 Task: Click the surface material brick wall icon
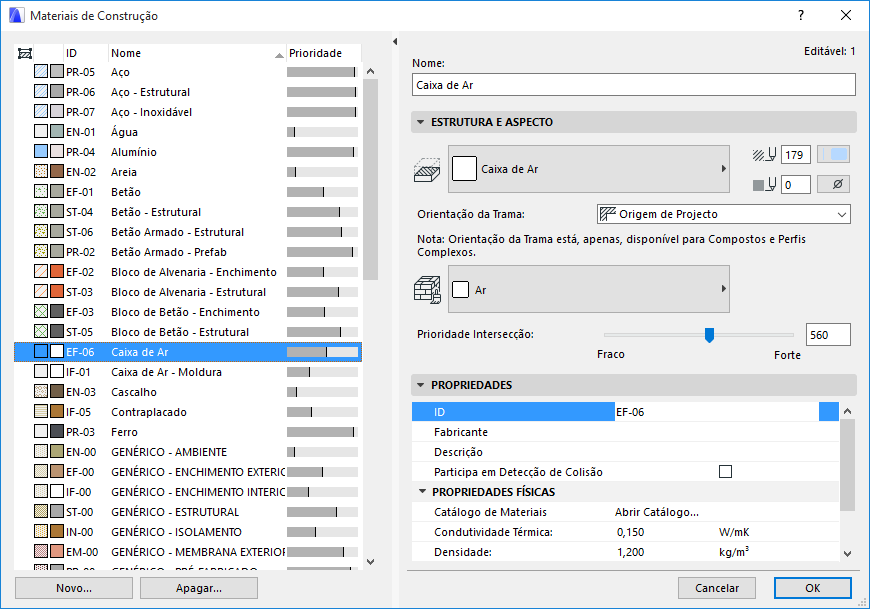click(427, 290)
